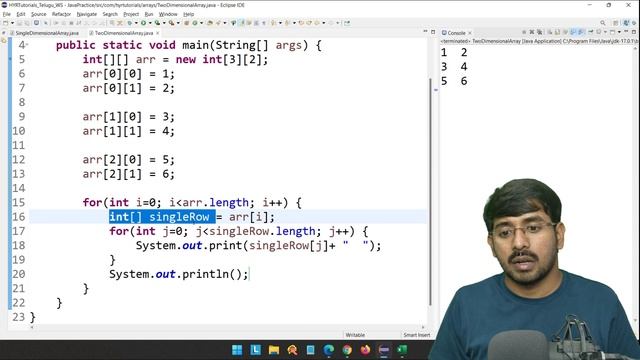Open the Refactor menu

tap(61, 14)
